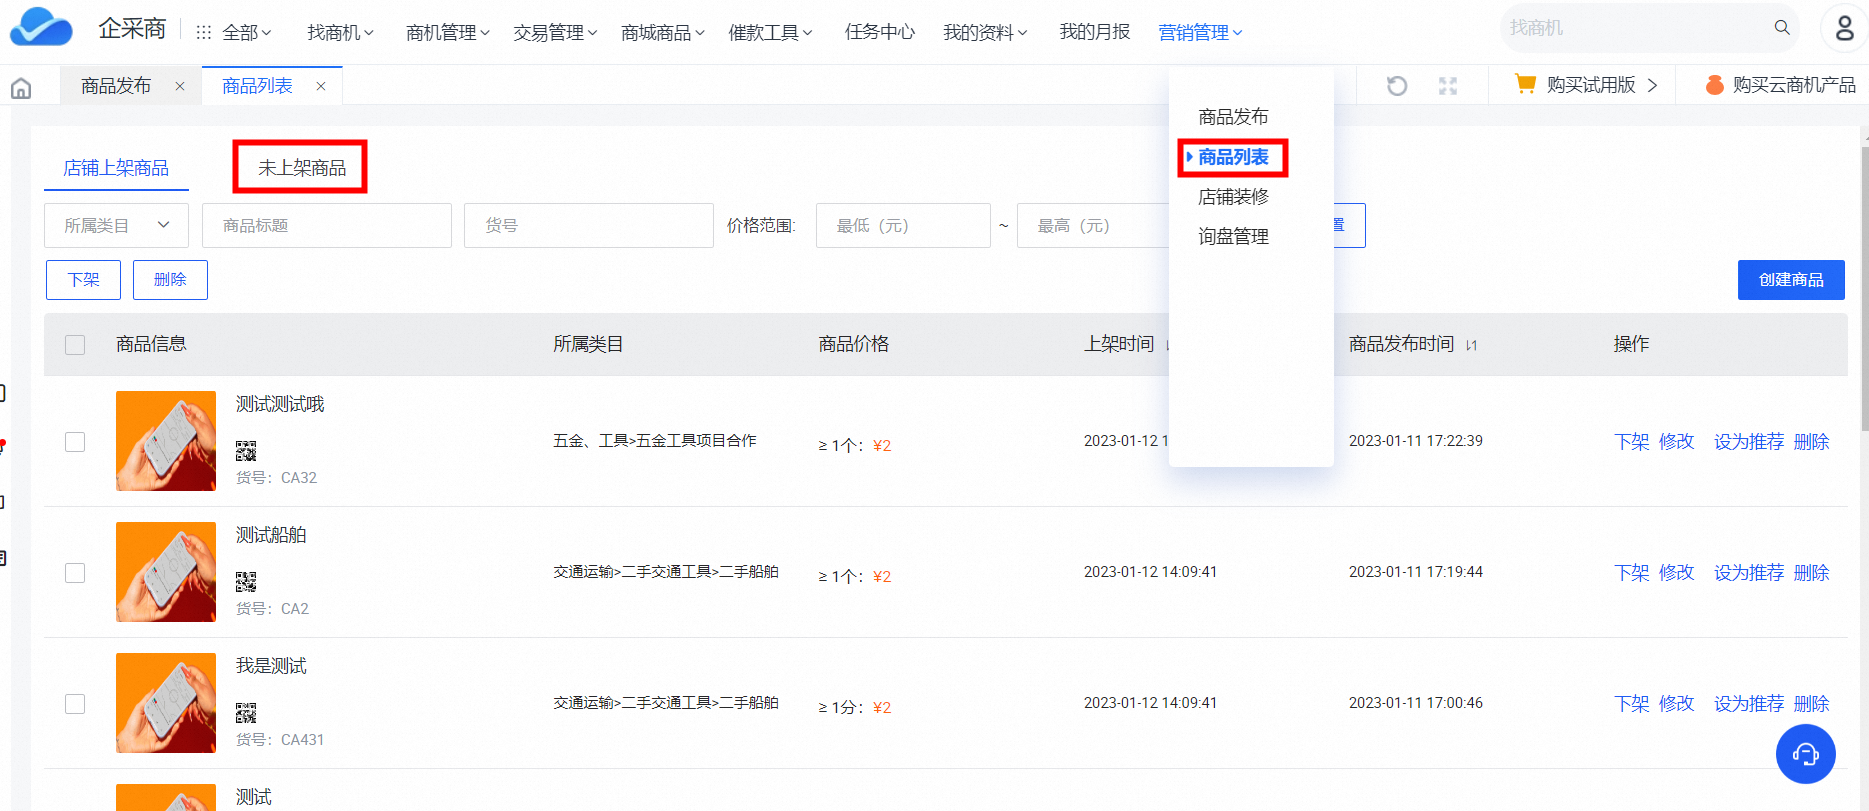The image size is (1869, 811).
Task: Focus the 找商机 search box
Action: click(1635, 28)
